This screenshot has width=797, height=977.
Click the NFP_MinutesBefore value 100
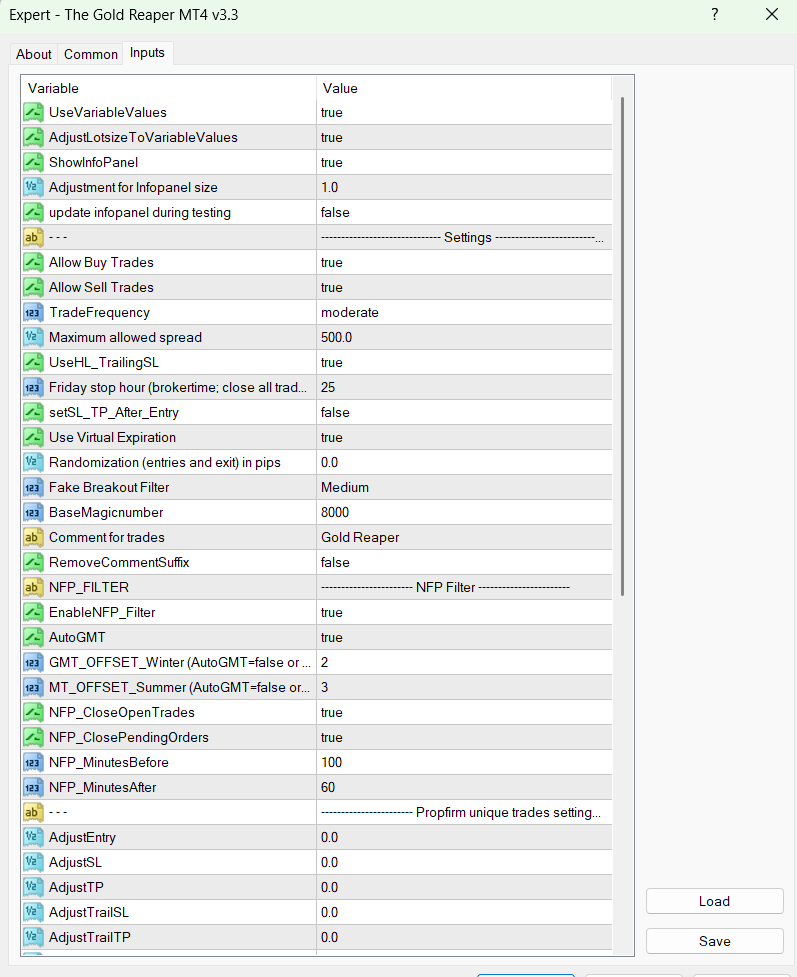tap(332, 762)
